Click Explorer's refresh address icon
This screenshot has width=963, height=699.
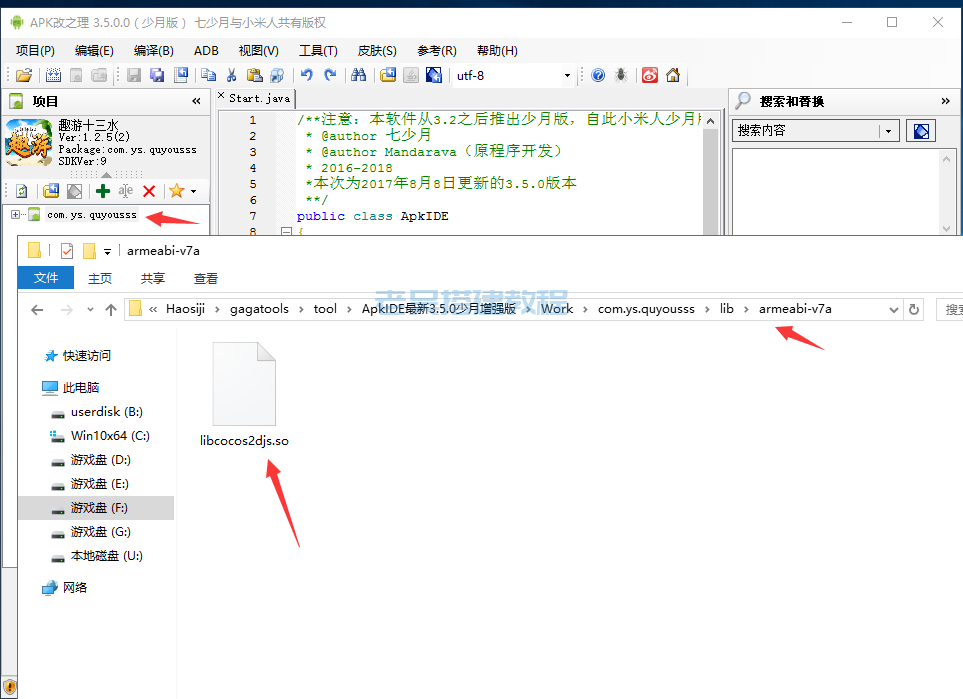[x=914, y=310]
